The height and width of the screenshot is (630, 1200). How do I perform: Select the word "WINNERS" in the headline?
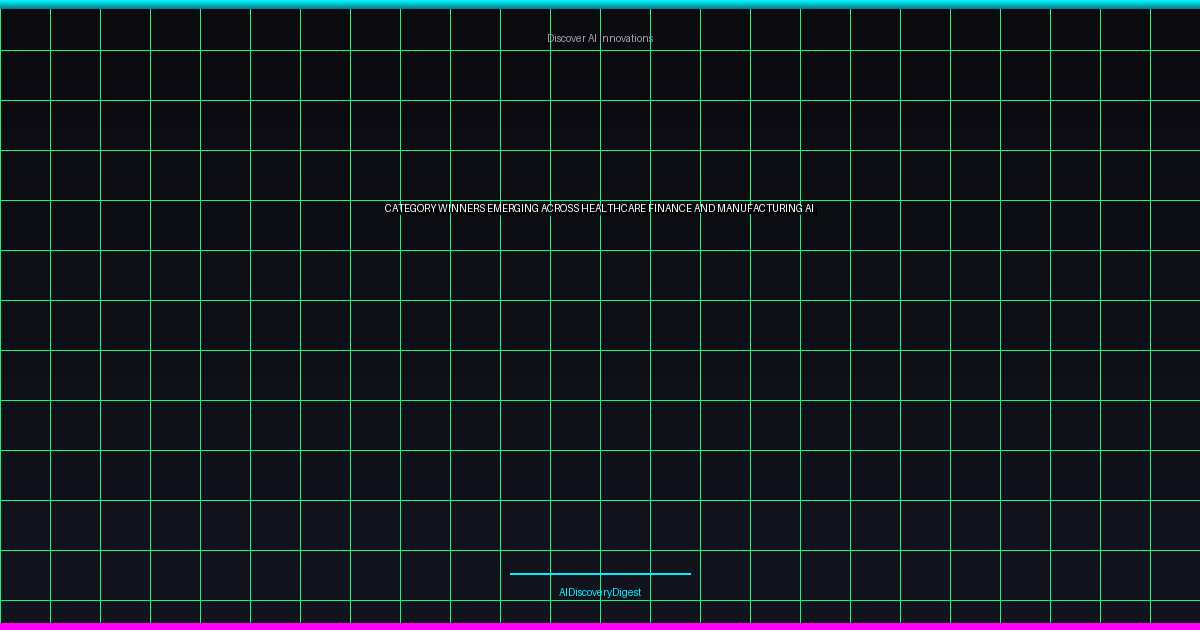point(462,209)
